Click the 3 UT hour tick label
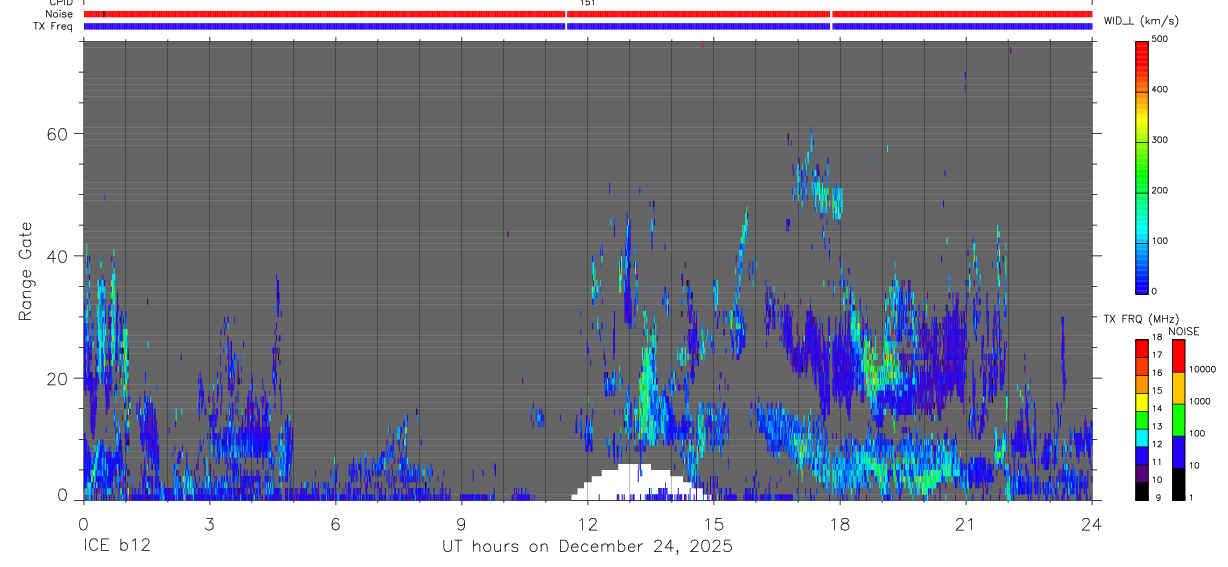This screenshot has width=1228, height=567. coord(209,523)
